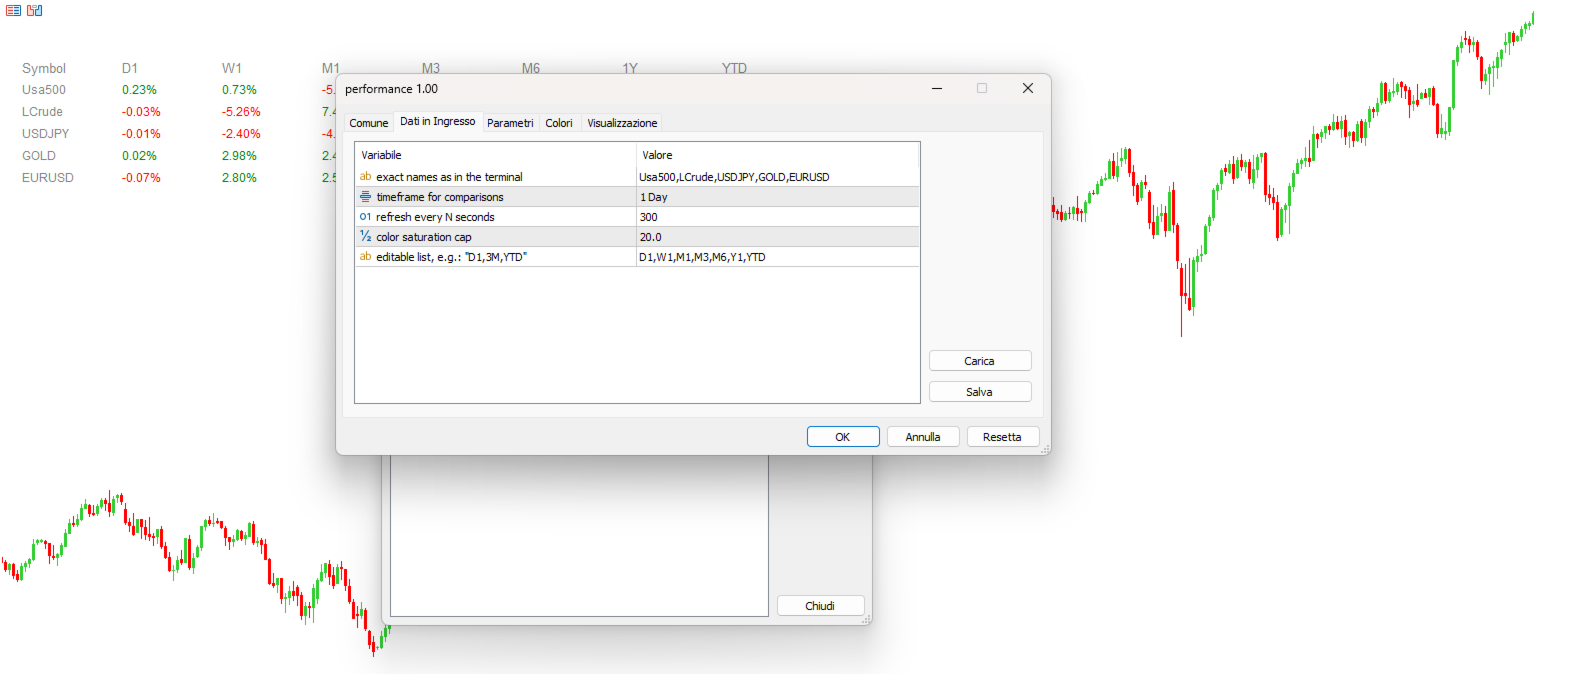
Task: Click the YTD column header on chart
Action: [734, 68]
